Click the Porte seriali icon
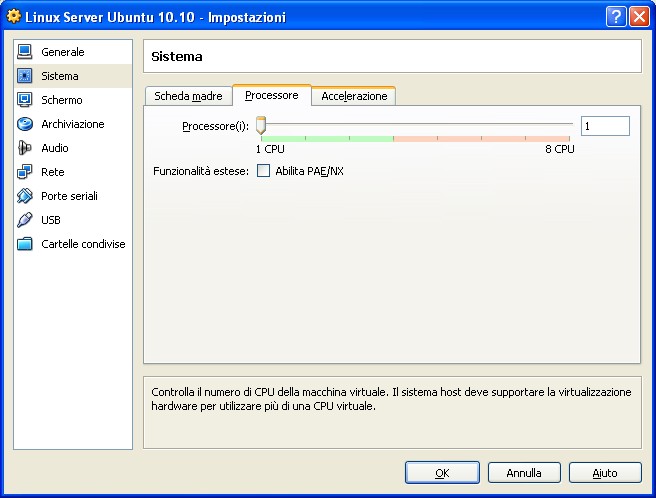The image size is (656, 498). point(25,196)
